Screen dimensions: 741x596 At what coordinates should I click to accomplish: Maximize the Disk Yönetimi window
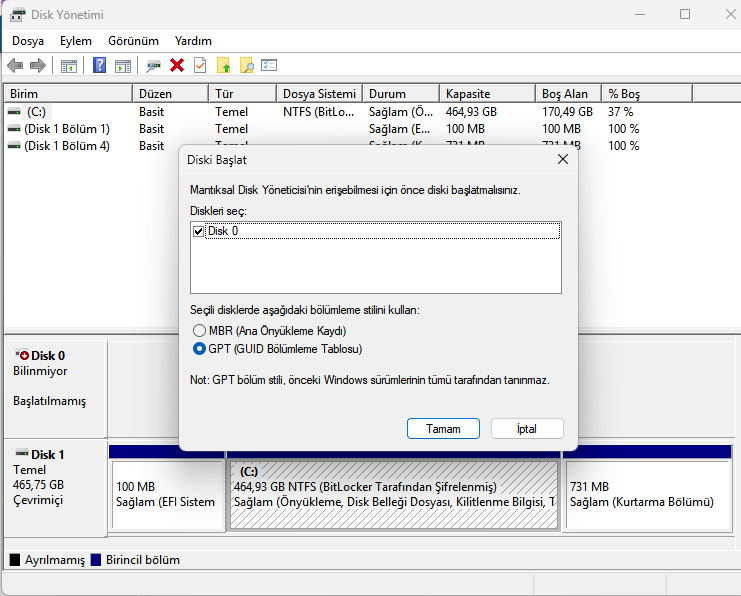pyautogui.click(x=685, y=14)
